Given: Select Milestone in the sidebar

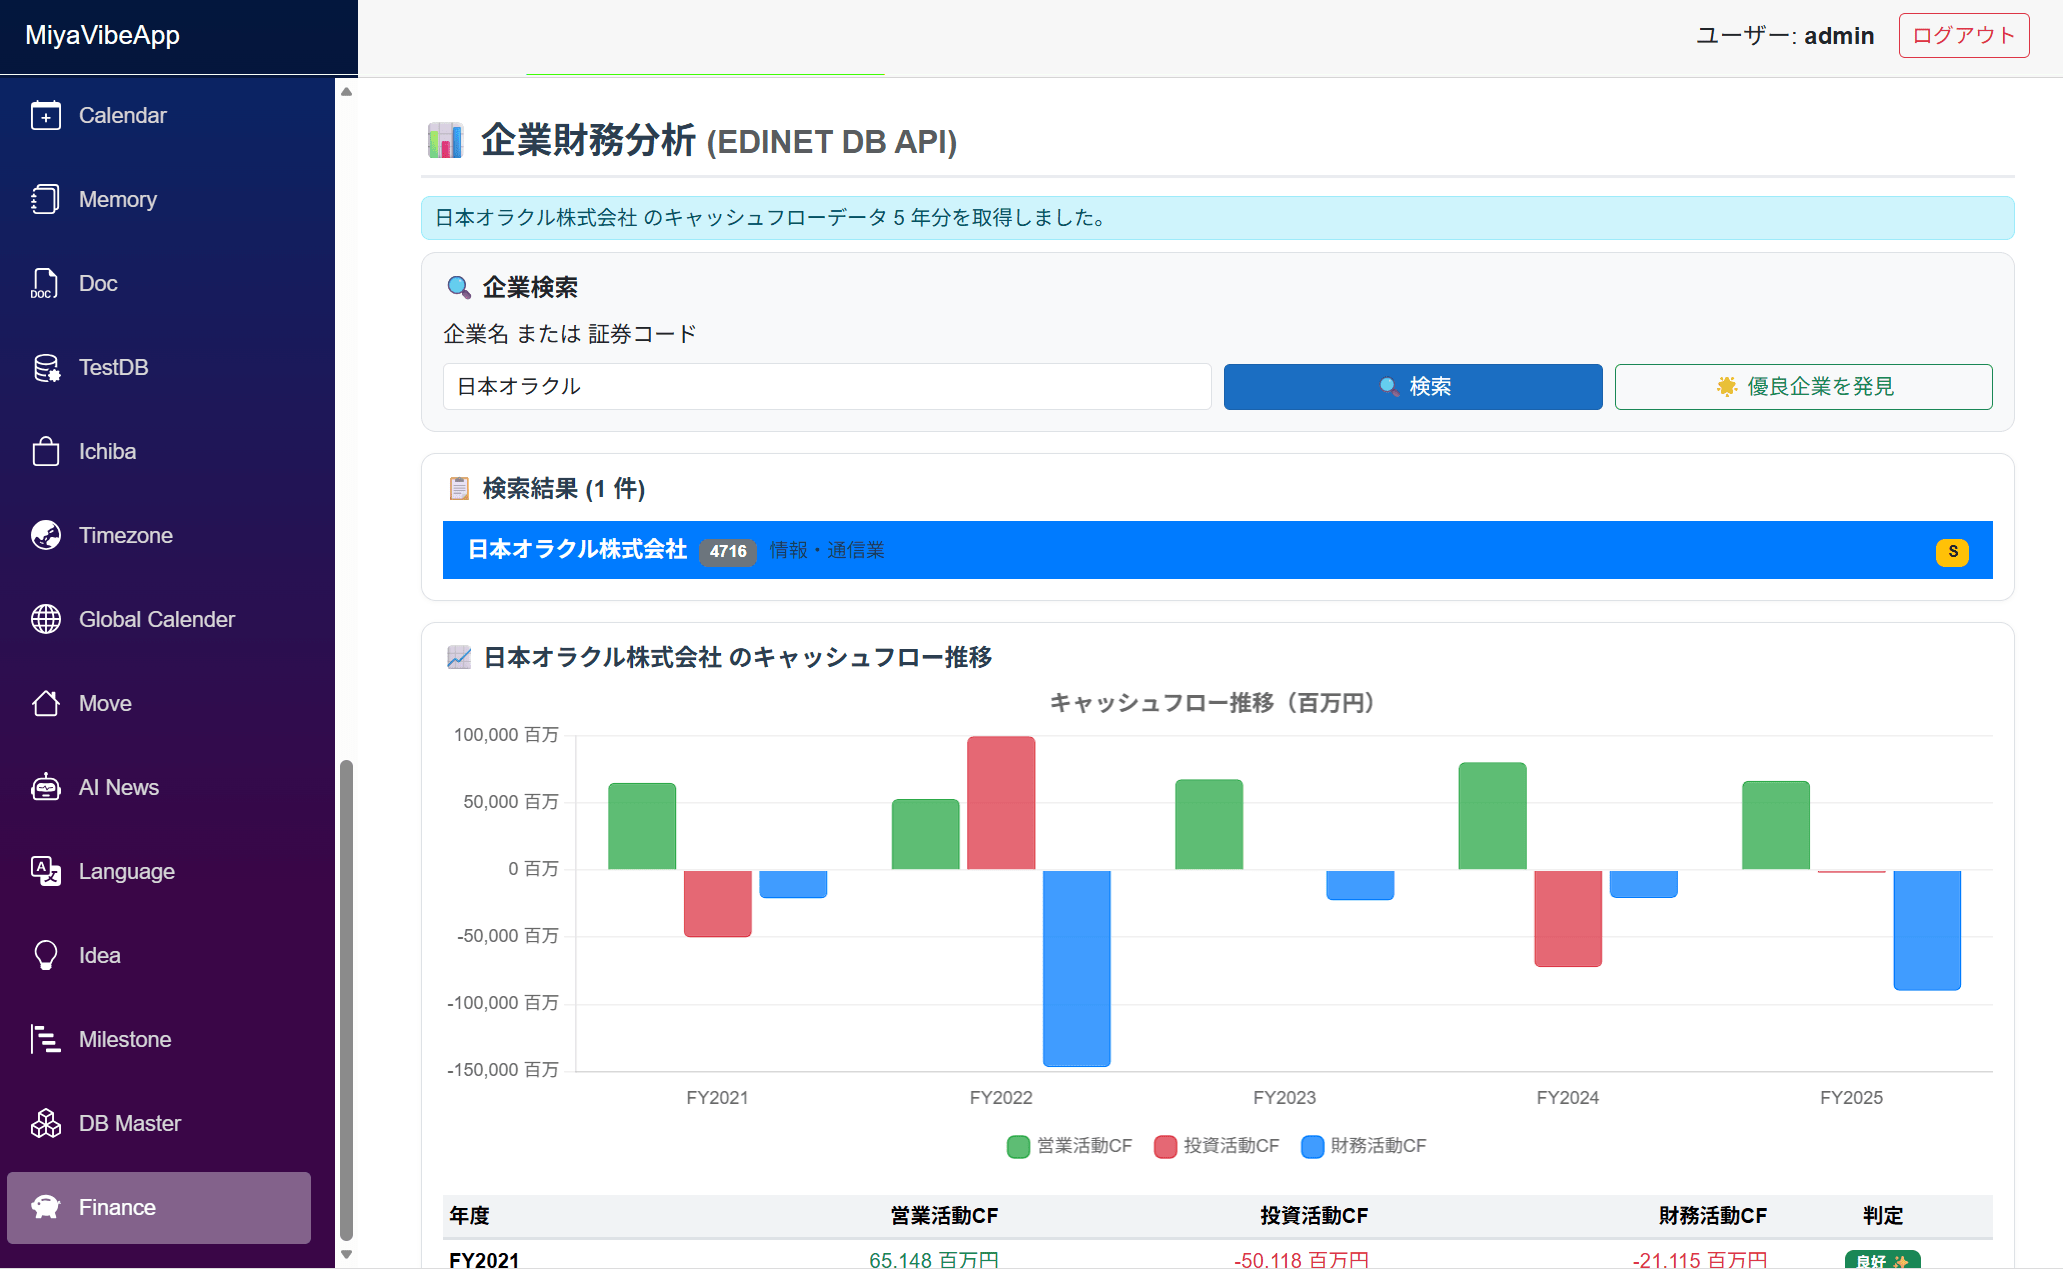Looking at the screenshot, I should [x=125, y=1040].
